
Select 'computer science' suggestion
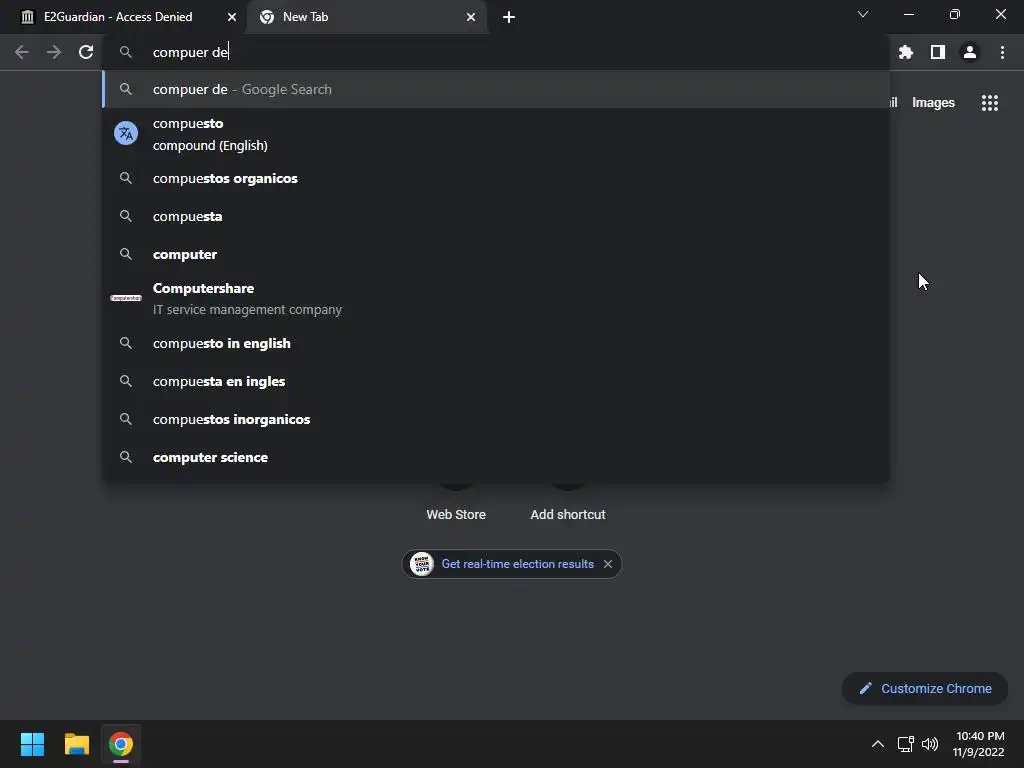(496, 457)
